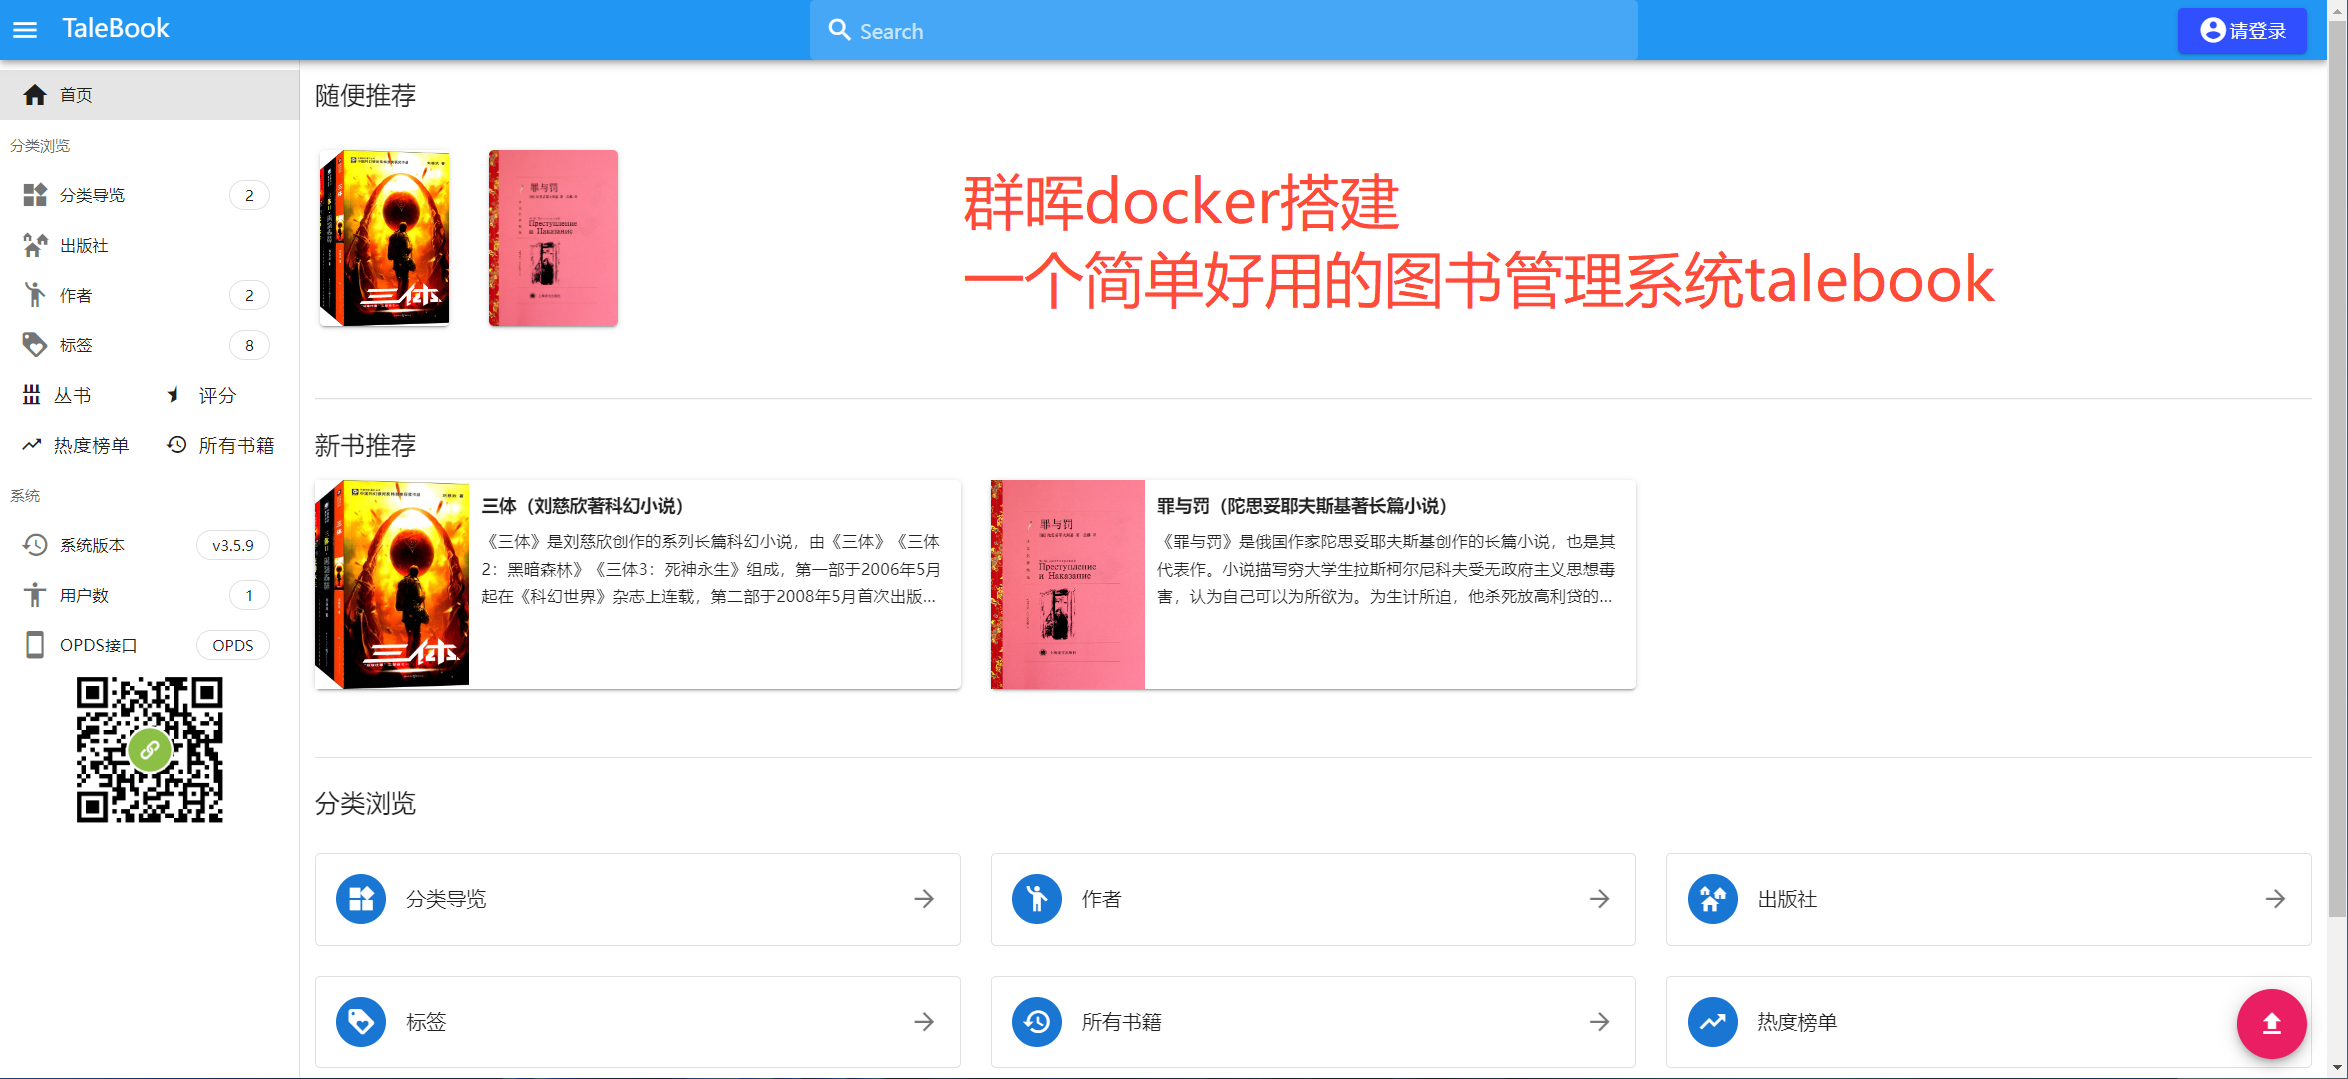Open 作者 in the sidebar

tap(149, 295)
